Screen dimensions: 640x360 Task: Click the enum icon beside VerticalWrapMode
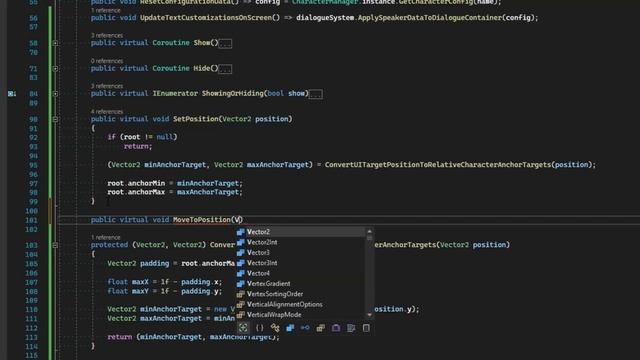[x=241, y=315]
